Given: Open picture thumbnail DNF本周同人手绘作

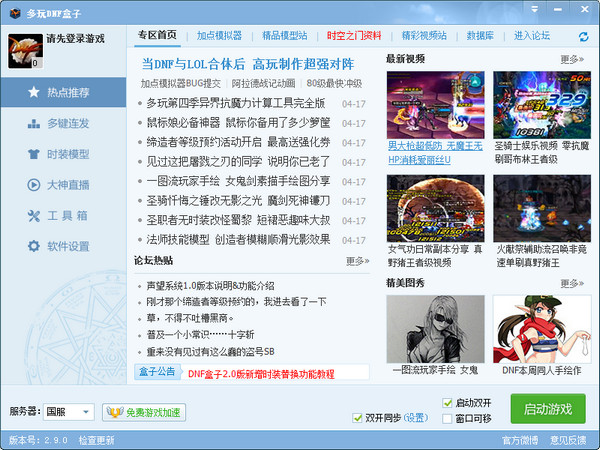Looking at the screenshot, I should coord(542,329).
